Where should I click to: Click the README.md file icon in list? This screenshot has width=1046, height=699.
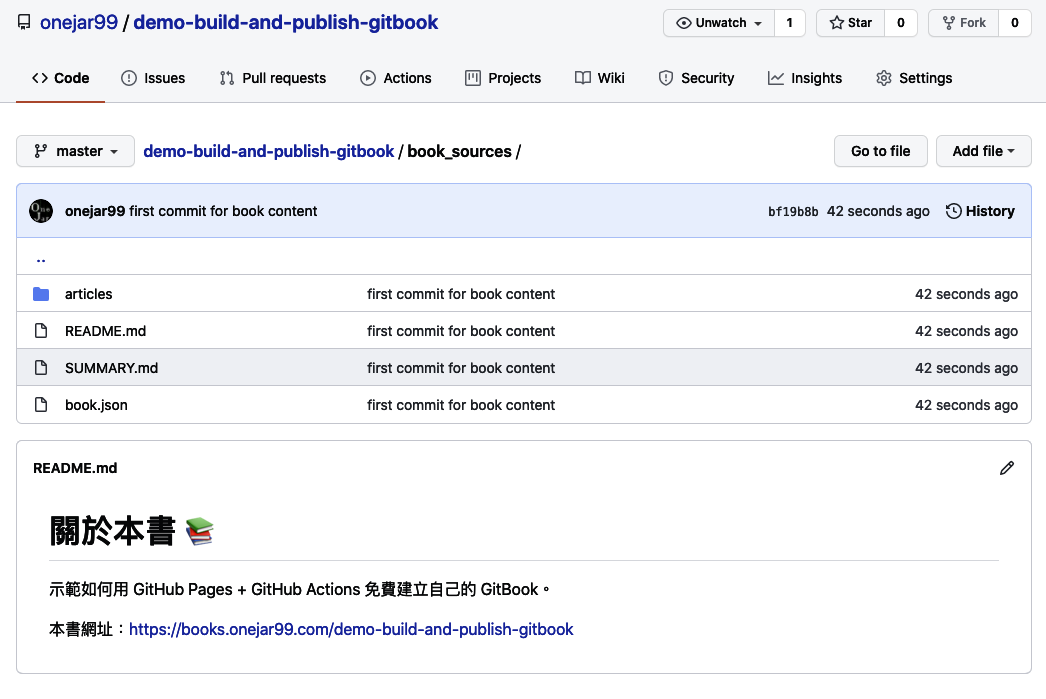[x=41, y=331]
